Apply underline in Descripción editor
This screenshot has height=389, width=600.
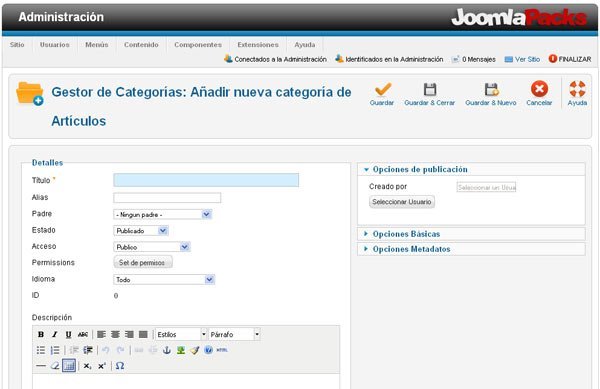(x=68, y=334)
